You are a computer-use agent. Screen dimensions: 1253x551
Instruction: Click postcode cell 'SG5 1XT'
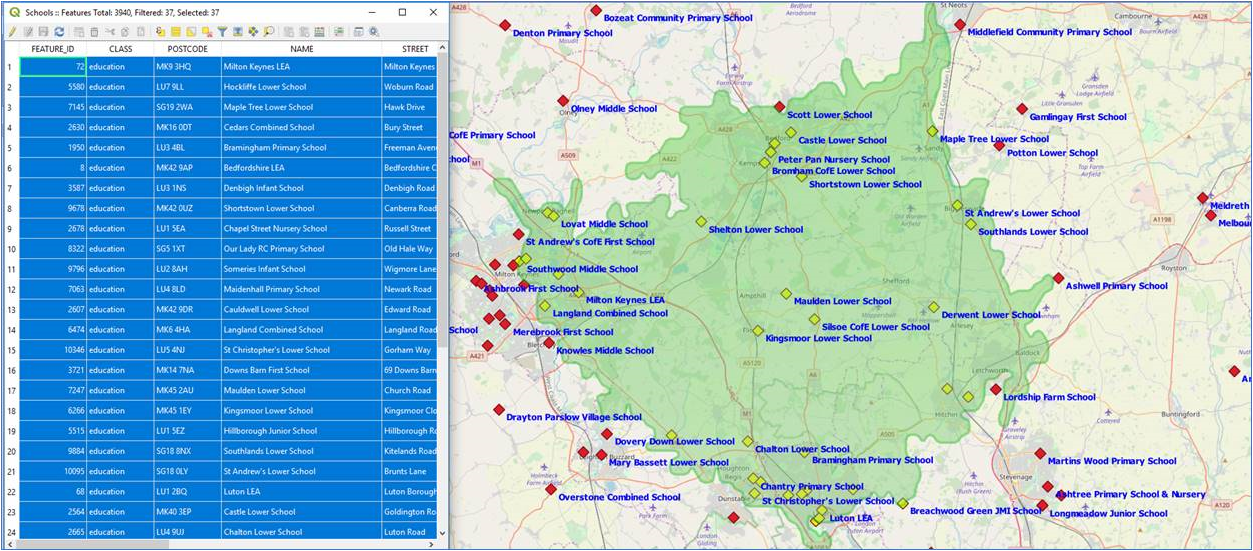187,249
